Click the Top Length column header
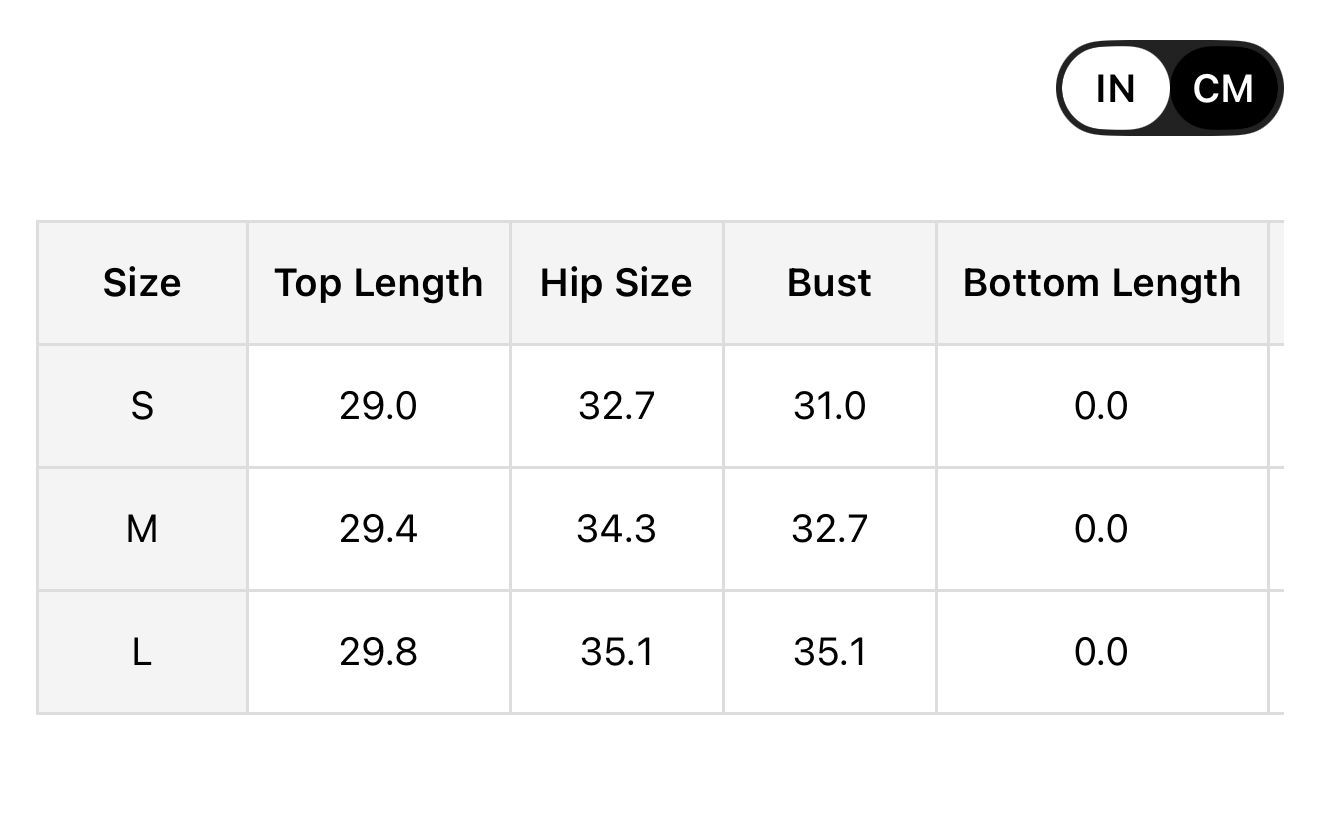Image resolution: width=1318 pixels, height=813 pixels. (x=379, y=283)
